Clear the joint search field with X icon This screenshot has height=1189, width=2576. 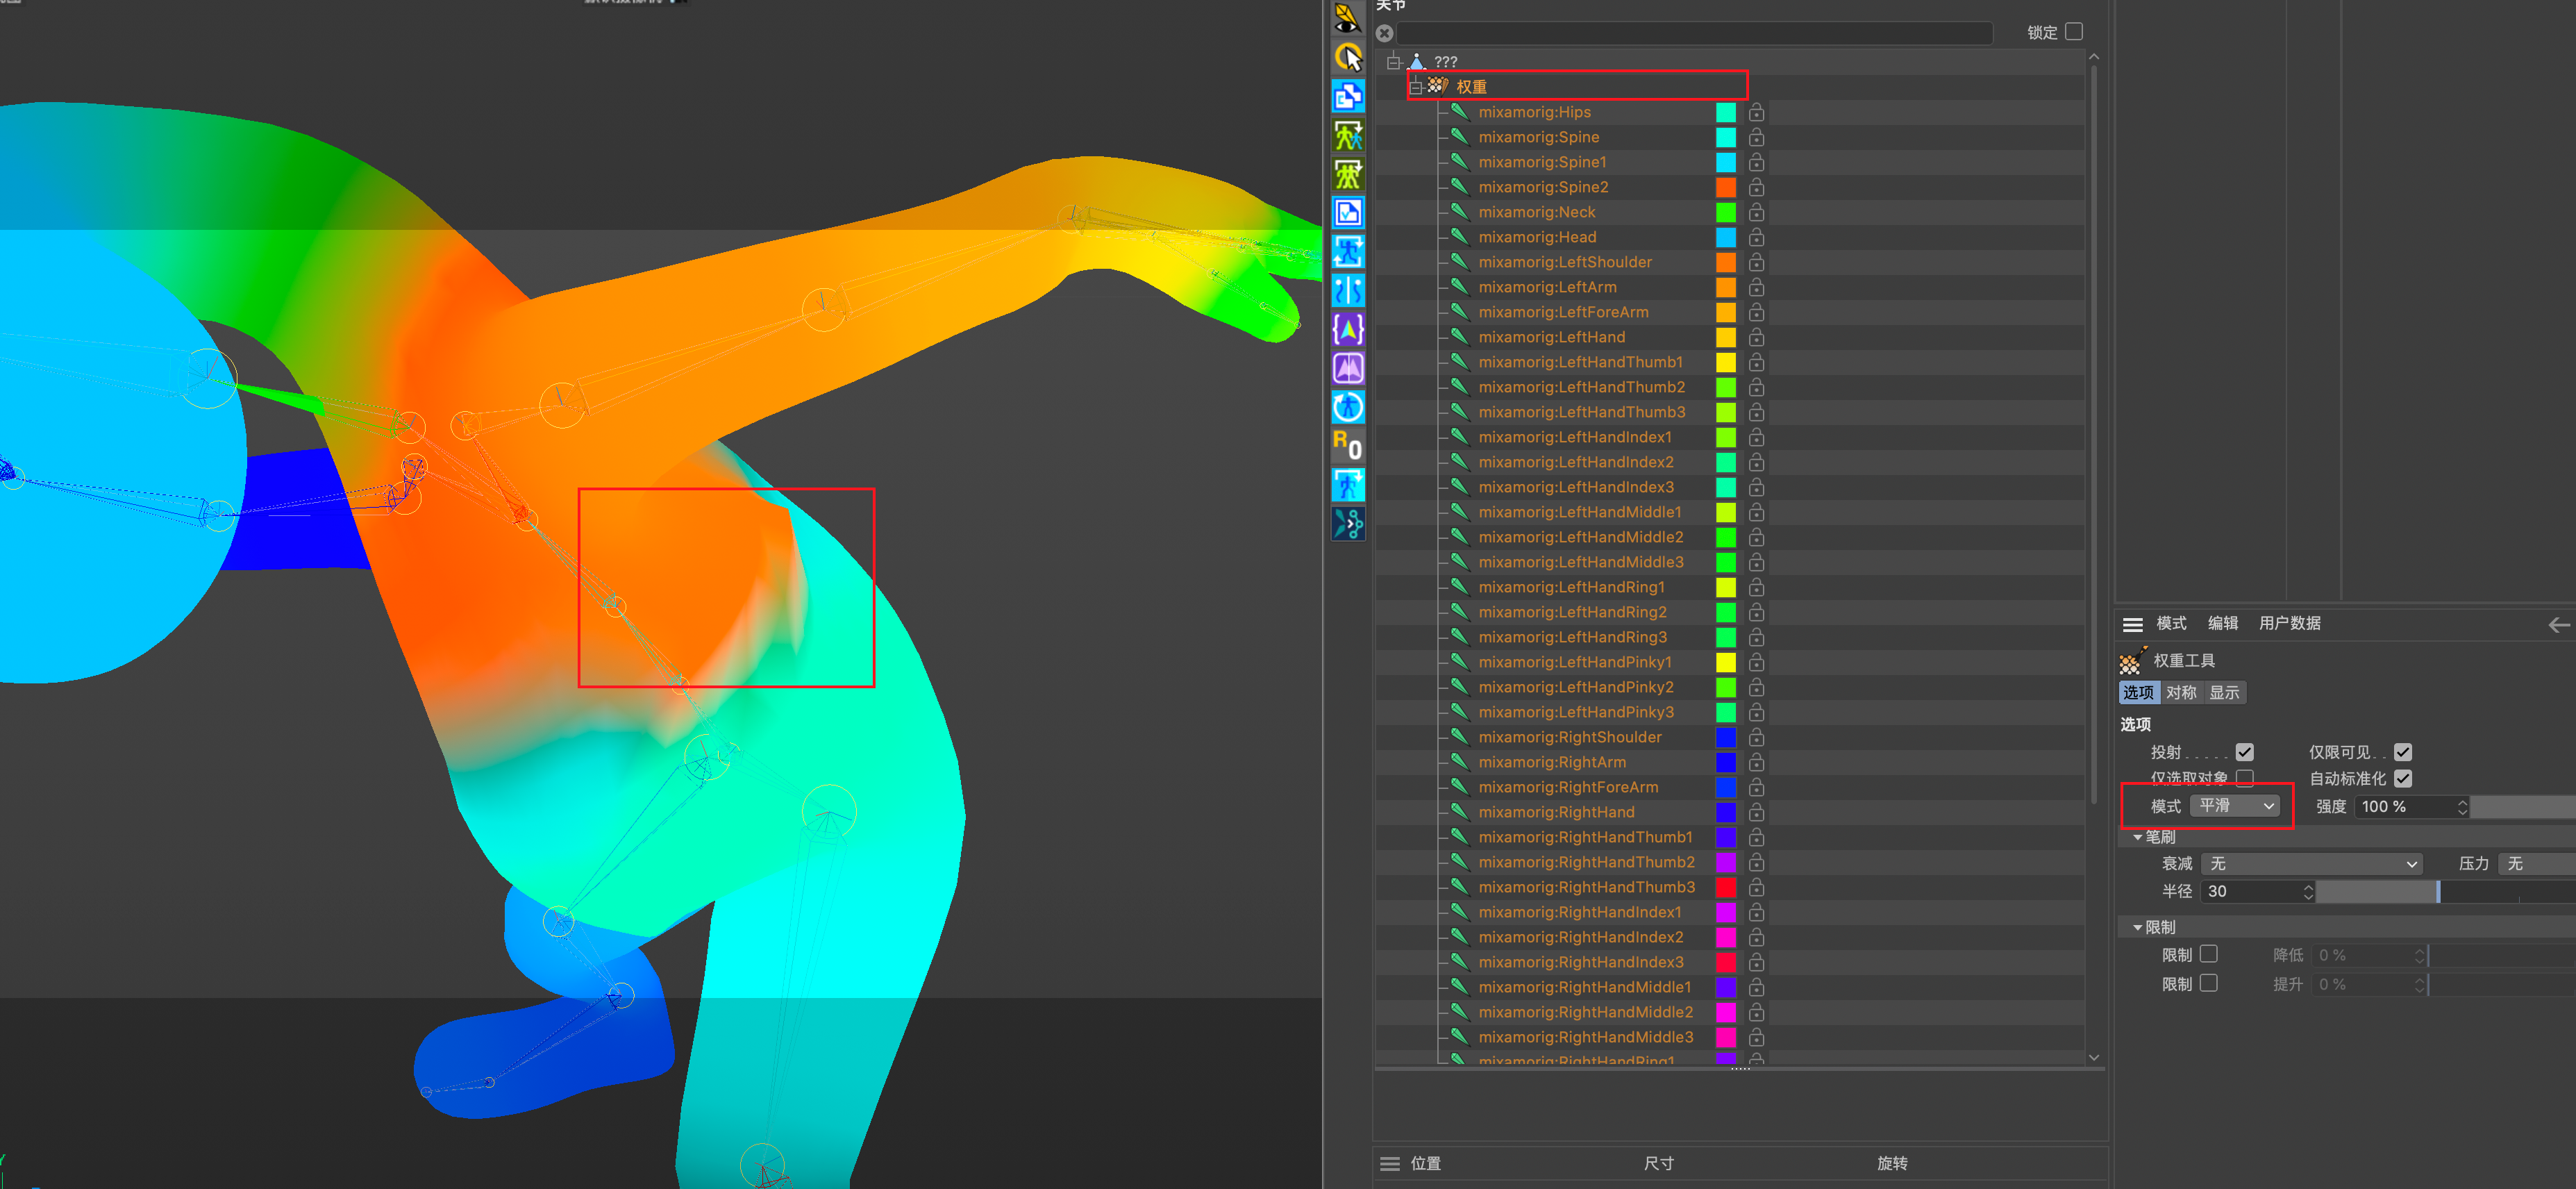1384,33
